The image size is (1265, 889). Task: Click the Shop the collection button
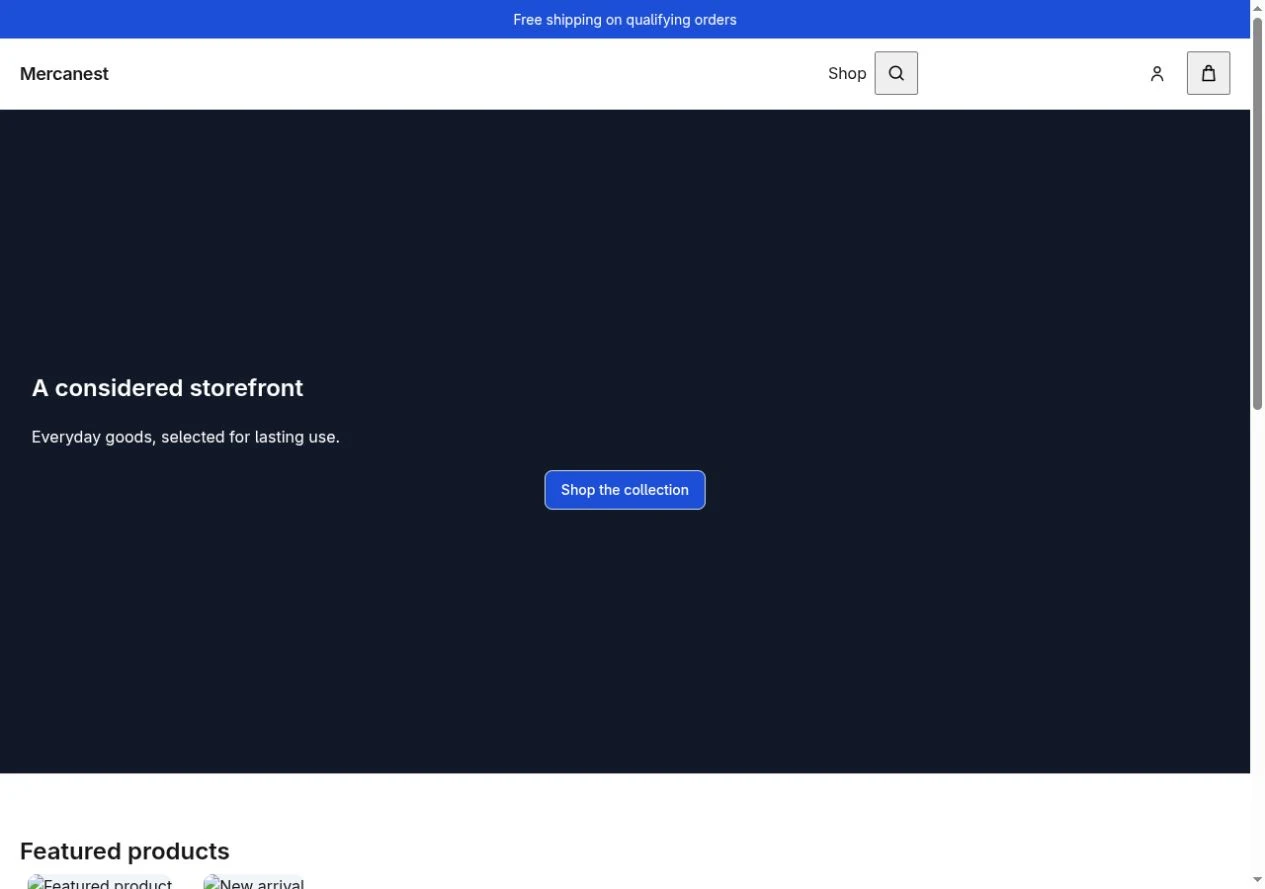625,490
